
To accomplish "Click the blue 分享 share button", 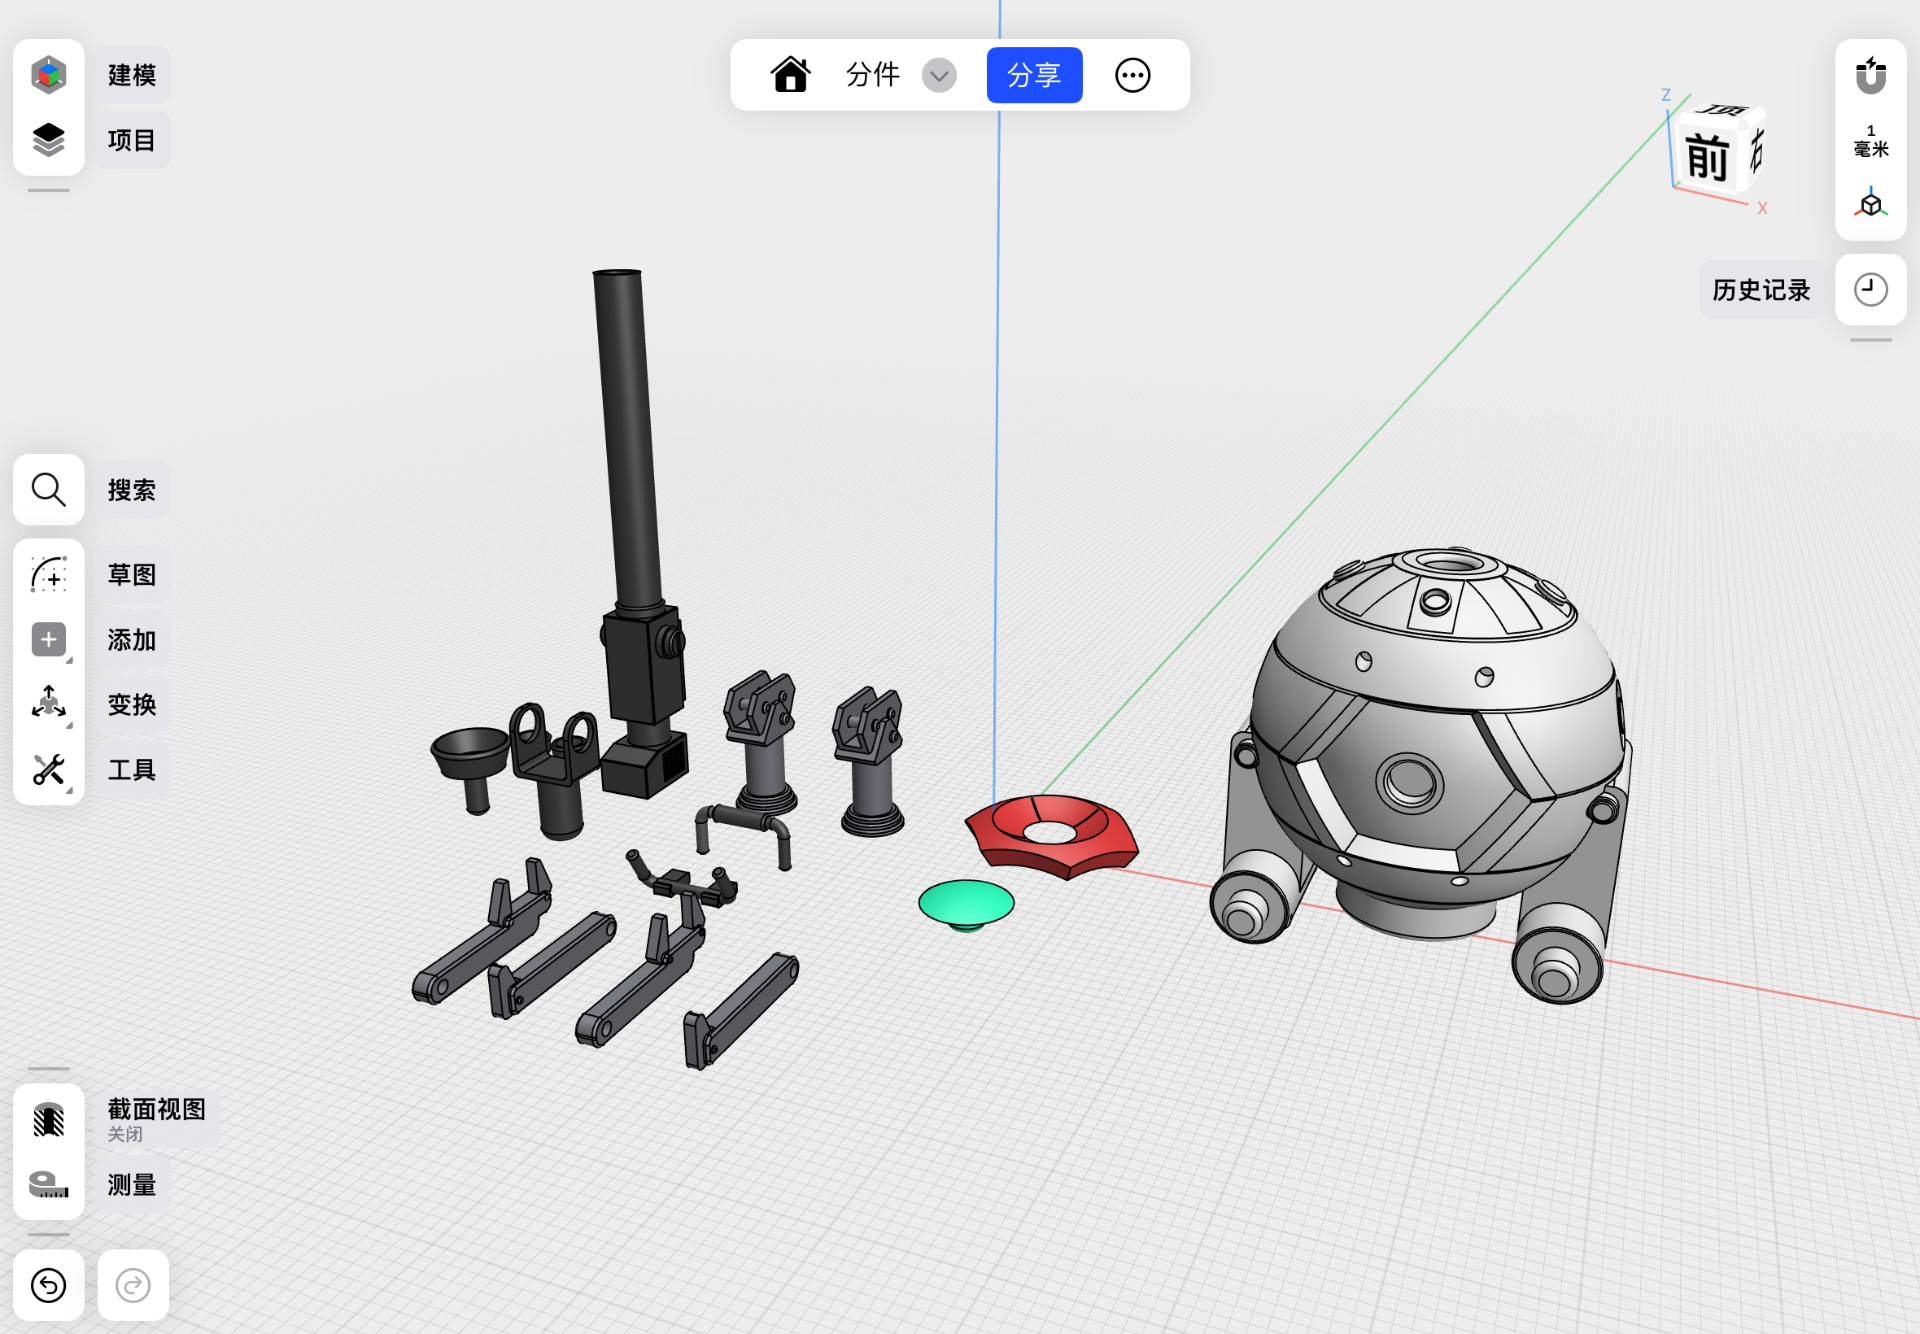I will (x=1034, y=75).
